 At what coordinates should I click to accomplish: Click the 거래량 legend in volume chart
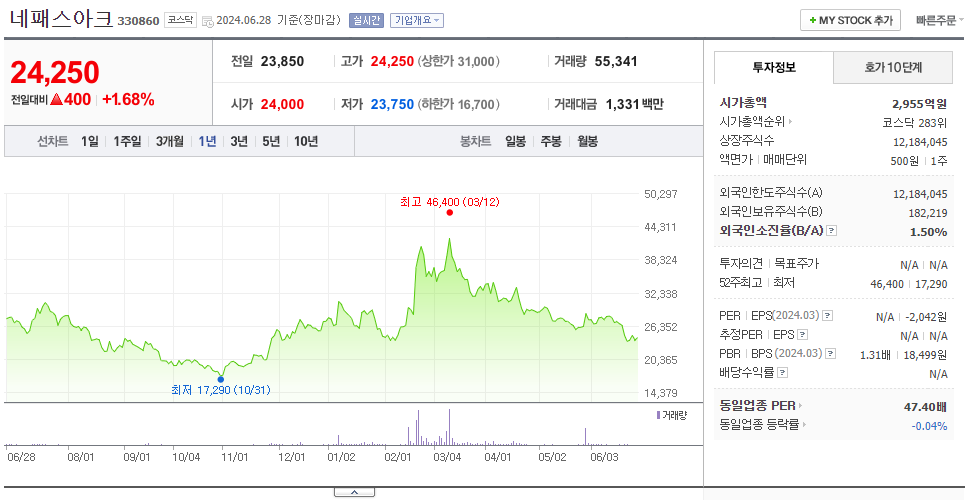[x=672, y=415]
